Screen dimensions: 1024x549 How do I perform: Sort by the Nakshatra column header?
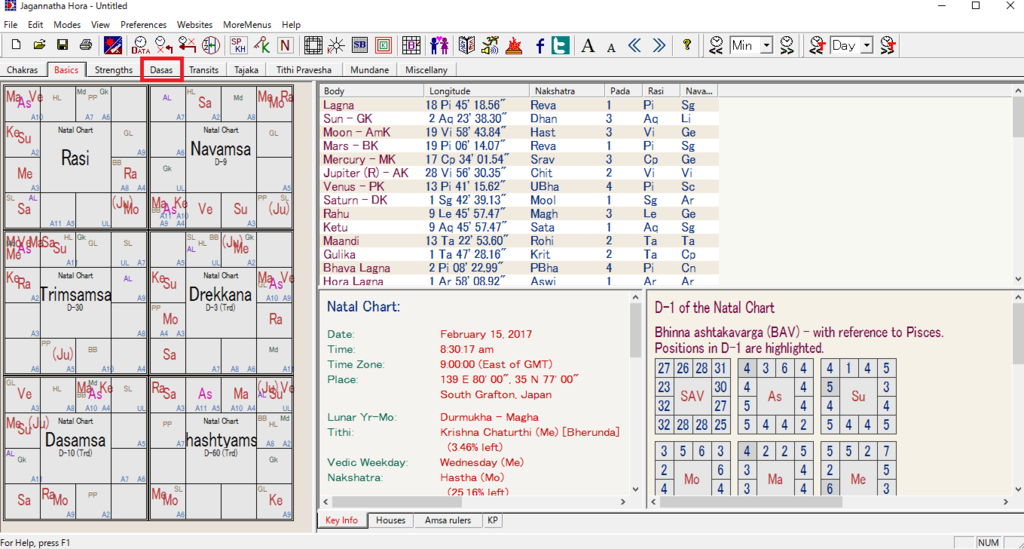tap(566, 91)
